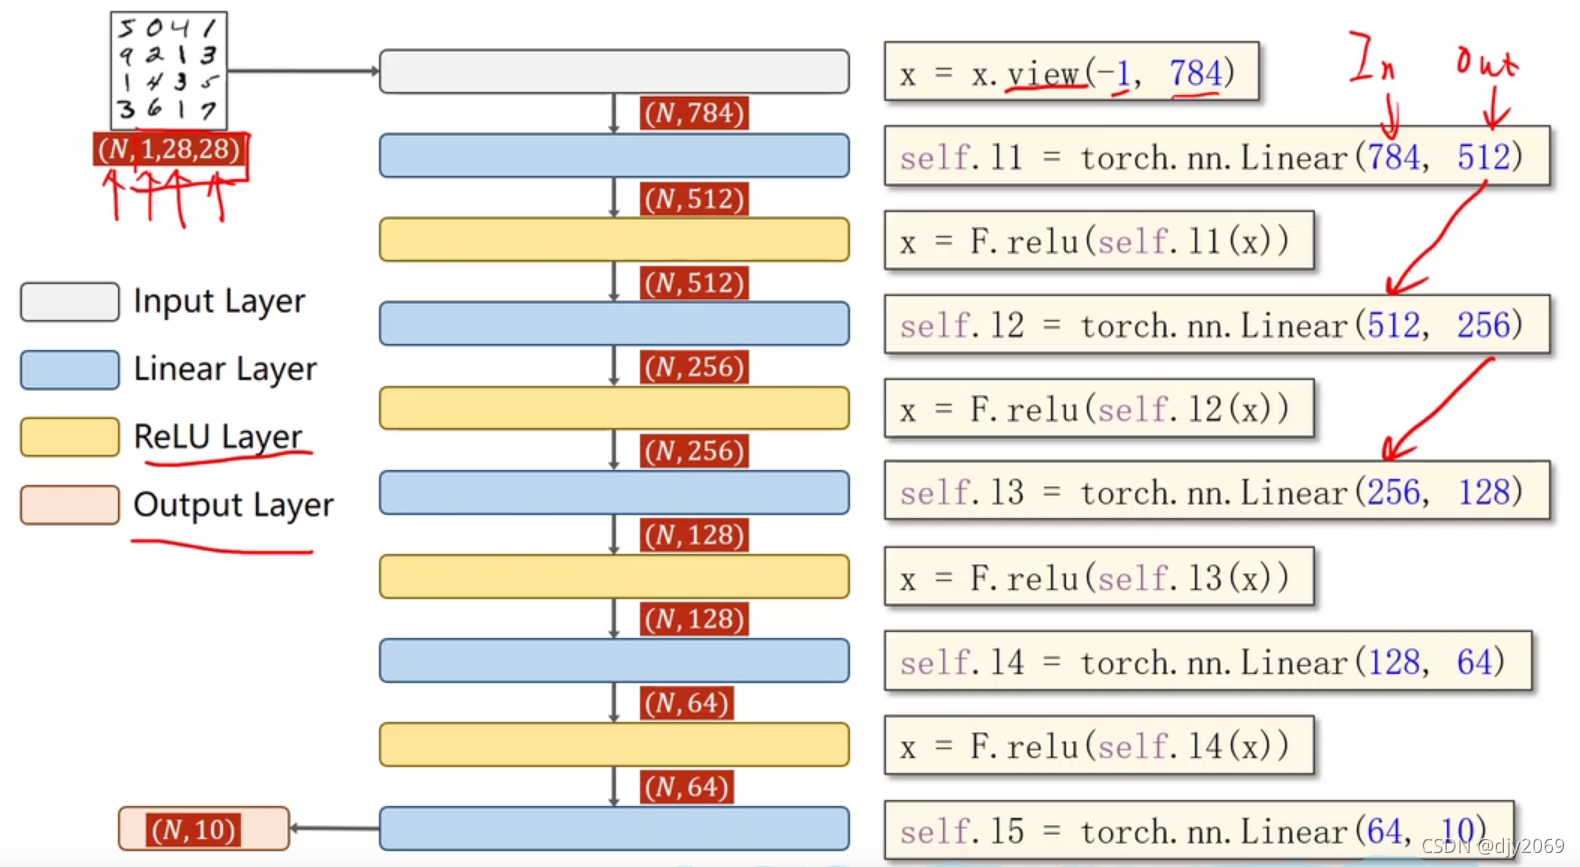
Task: Select the (N,64) label under the self.l4 Linear bar
Action: (687, 703)
